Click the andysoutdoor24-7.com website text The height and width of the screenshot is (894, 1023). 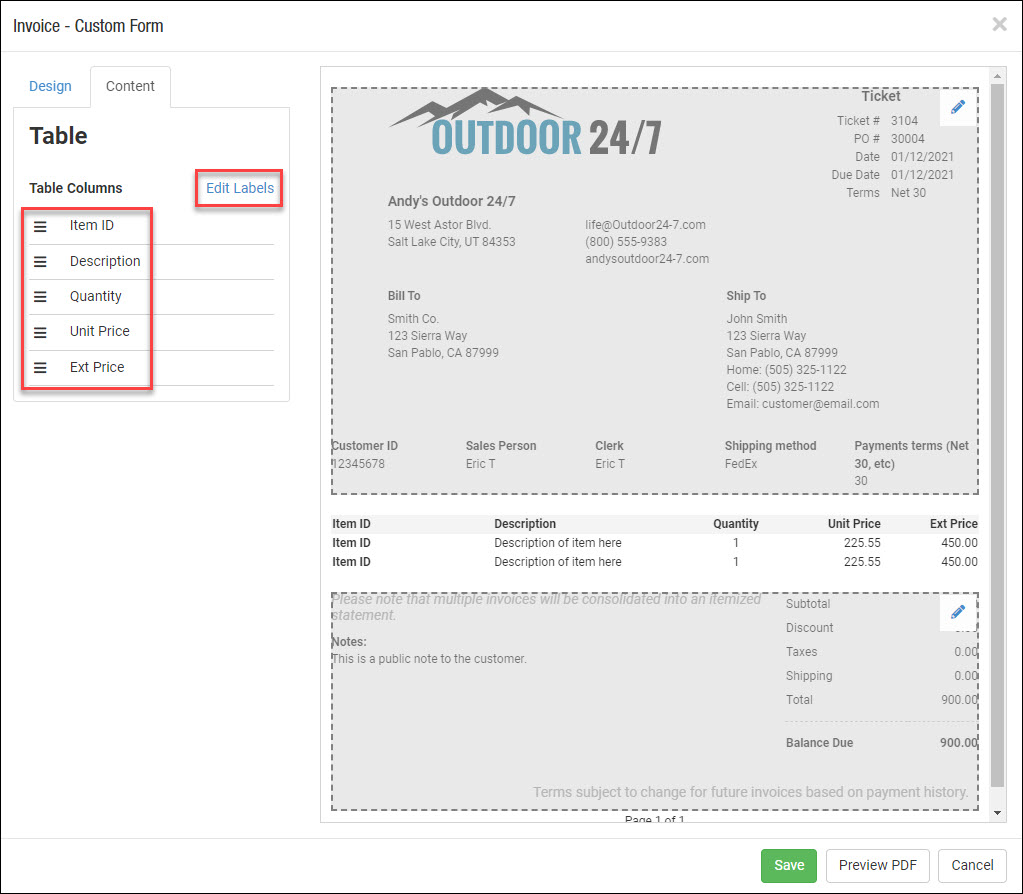coord(647,259)
